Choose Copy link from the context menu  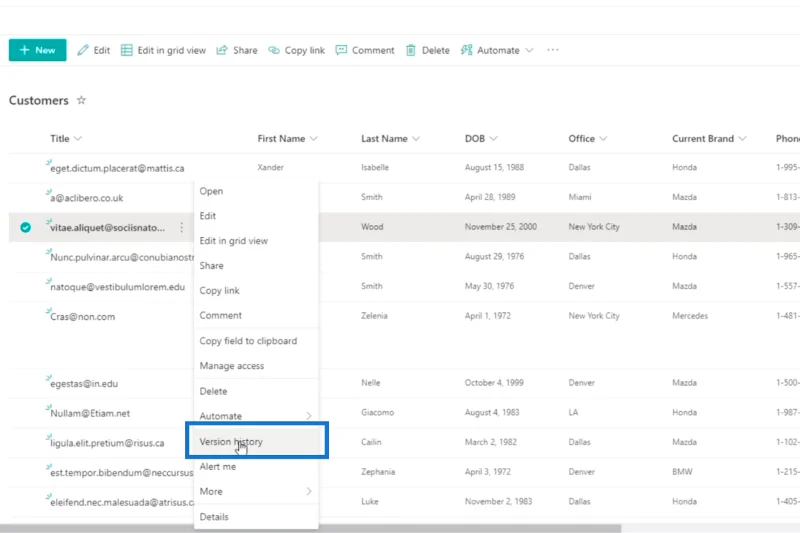click(256, 291)
